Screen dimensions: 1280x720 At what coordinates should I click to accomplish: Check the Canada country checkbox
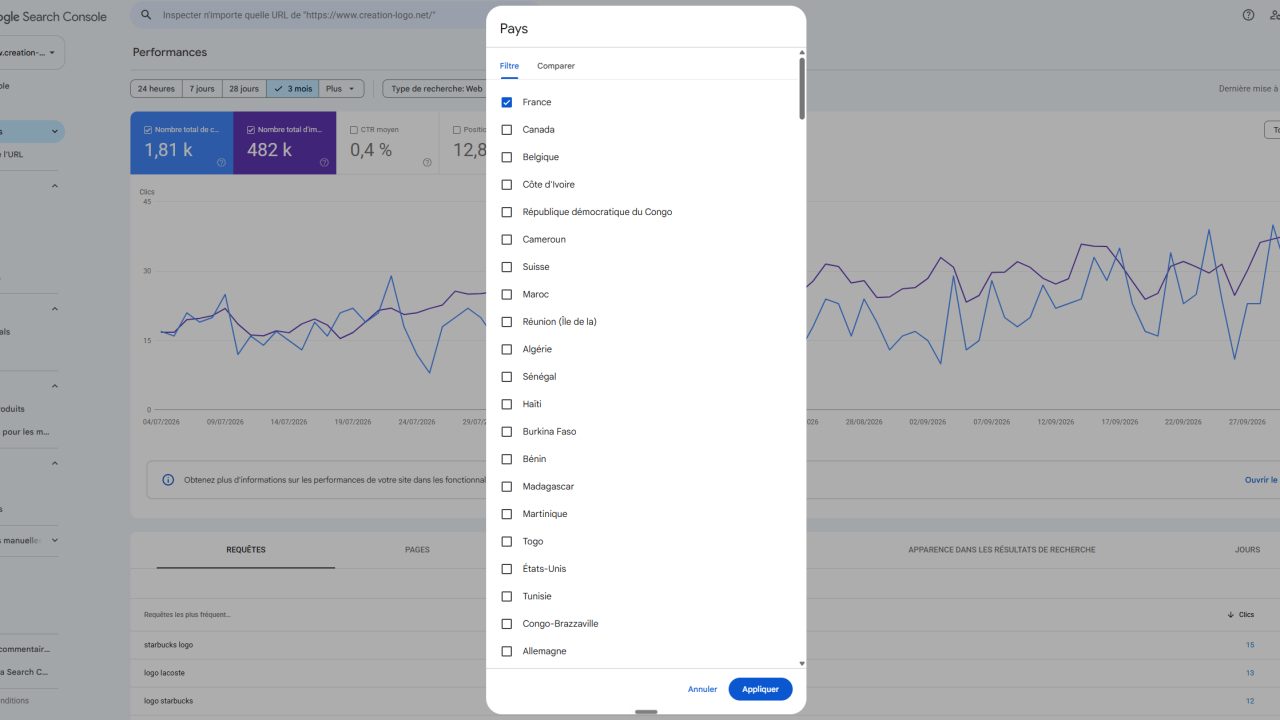[x=507, y=130]
